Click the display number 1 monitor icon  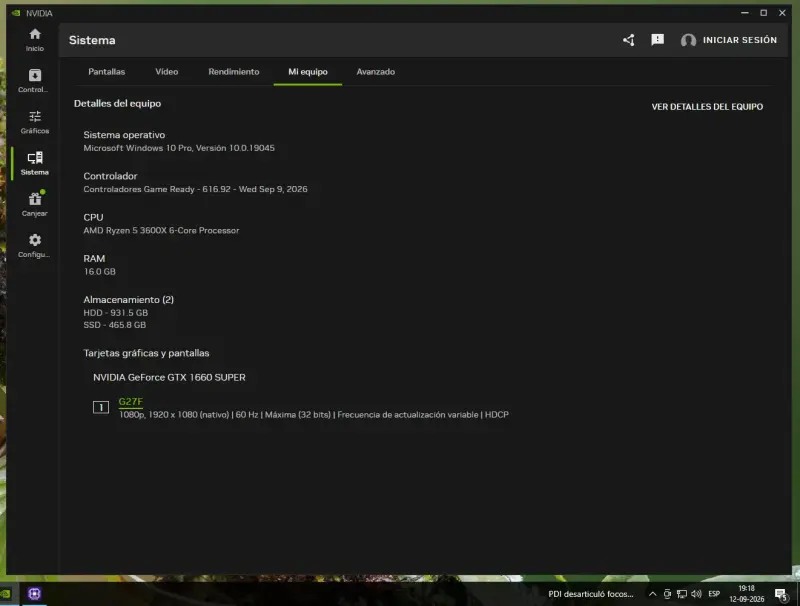101,407
